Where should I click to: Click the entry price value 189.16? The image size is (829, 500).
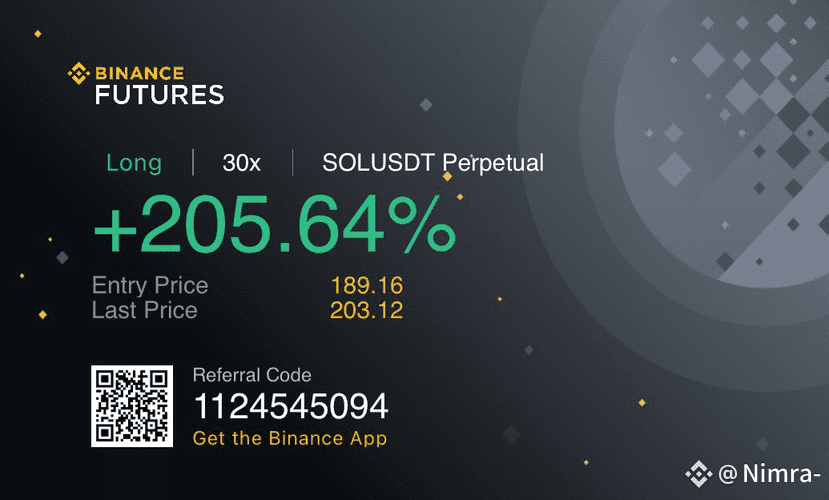(366, 285)
